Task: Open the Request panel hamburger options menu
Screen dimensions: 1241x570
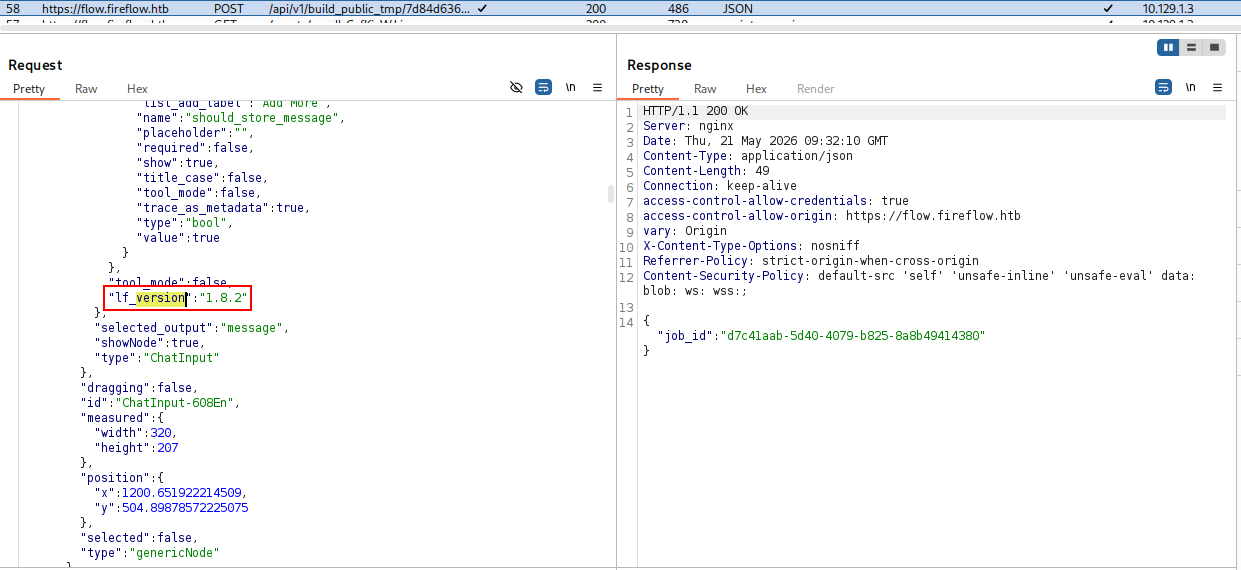Action: [x=597, y=88]
